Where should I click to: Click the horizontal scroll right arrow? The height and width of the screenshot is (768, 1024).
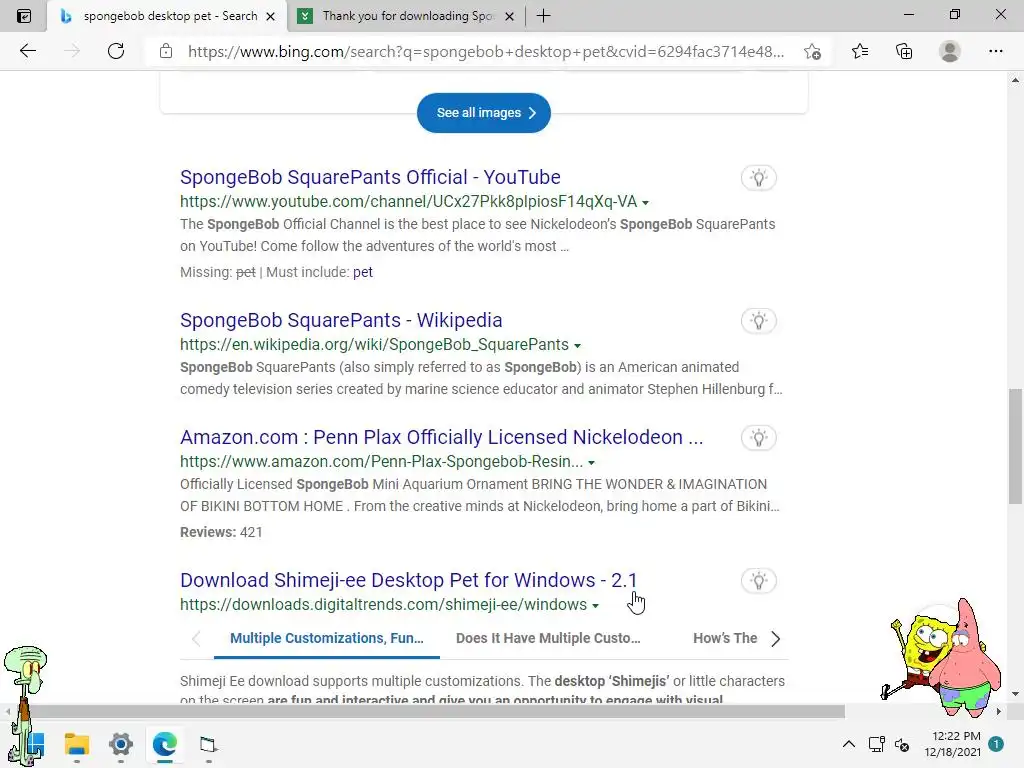[998, 711]
